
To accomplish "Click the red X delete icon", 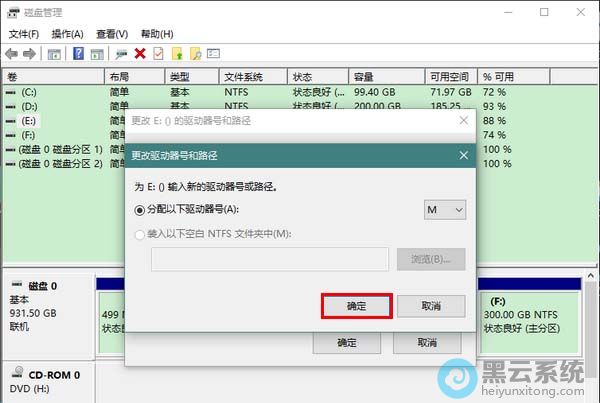I will [139, 54].
